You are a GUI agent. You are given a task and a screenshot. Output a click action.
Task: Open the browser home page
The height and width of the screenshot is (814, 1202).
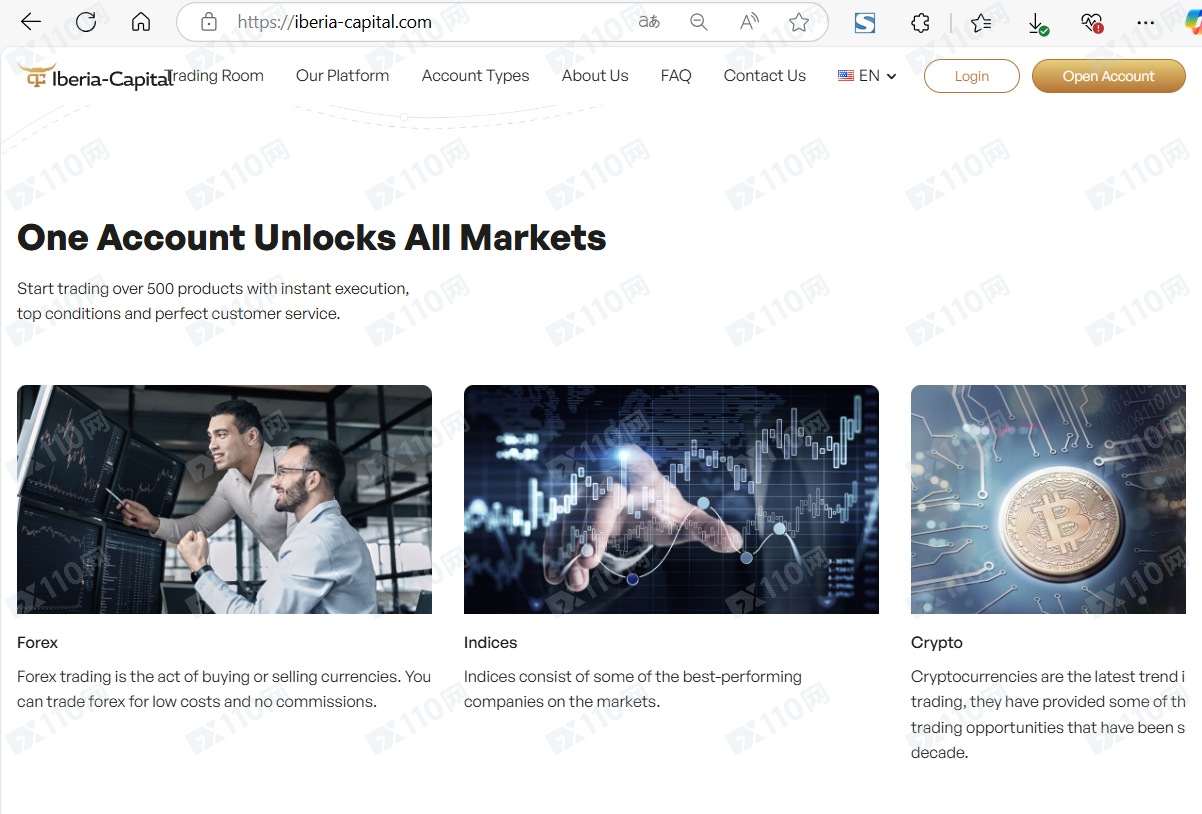click(x=141, y=22)
